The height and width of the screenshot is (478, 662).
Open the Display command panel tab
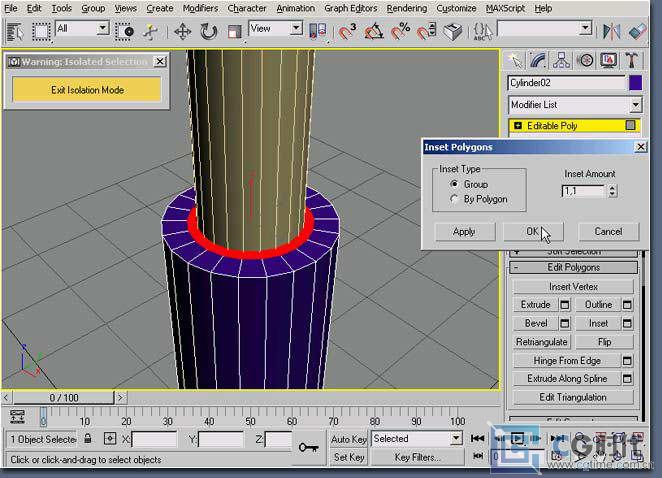tap(608, 61)
